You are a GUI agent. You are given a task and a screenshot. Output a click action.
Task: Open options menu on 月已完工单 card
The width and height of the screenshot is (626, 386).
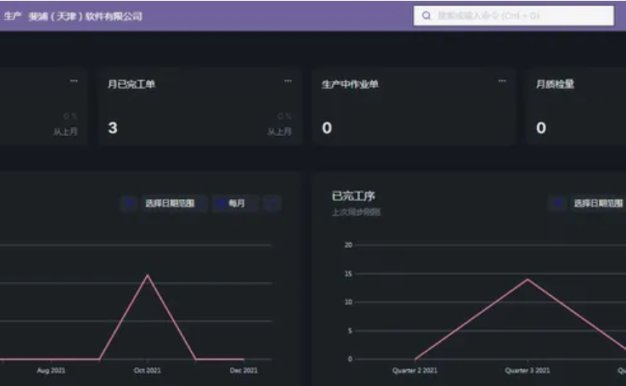(x=288, y=81)
